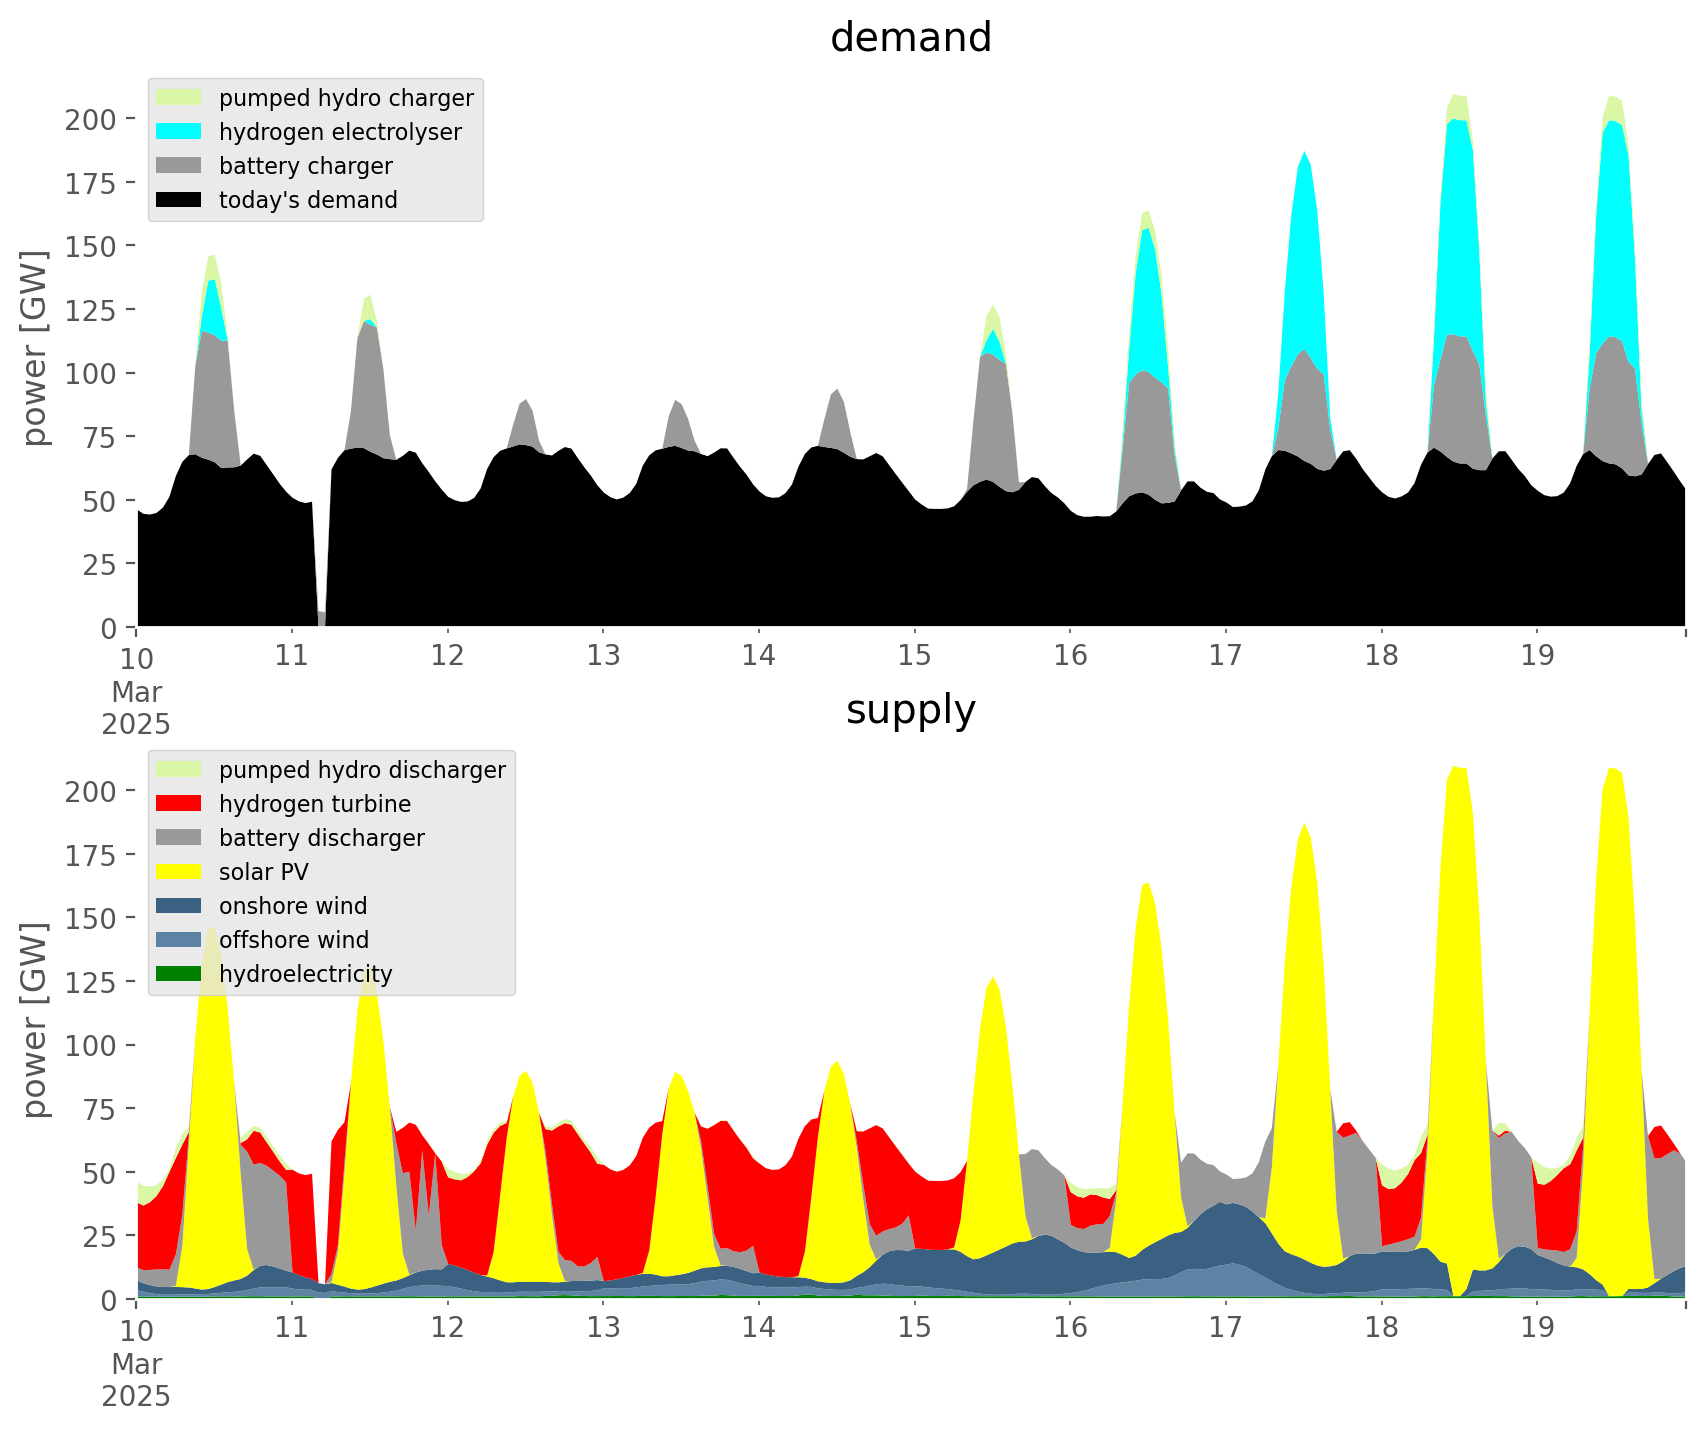Click the '11' date tick under supply chart

tap(292, 1328)
